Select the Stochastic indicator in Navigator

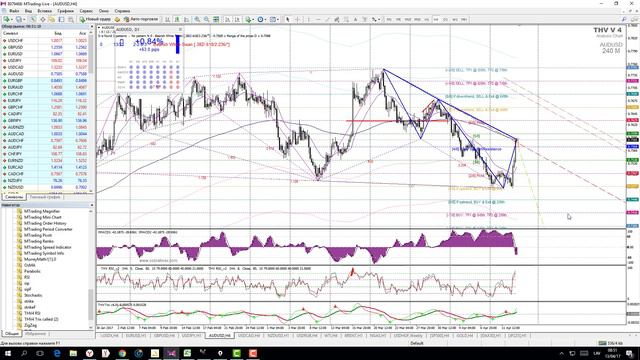pos(33,295)
